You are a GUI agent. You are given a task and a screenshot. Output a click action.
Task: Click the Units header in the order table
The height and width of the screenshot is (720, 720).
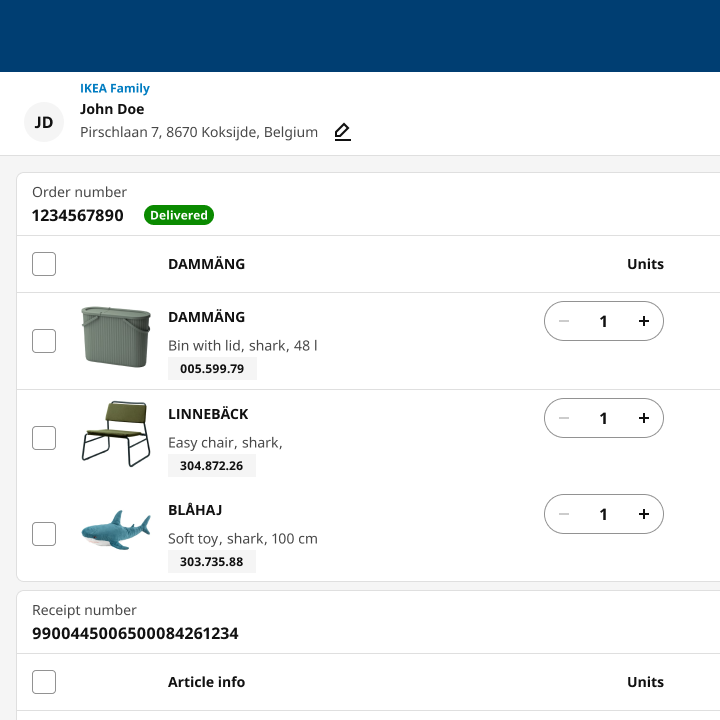pos(645,264)
